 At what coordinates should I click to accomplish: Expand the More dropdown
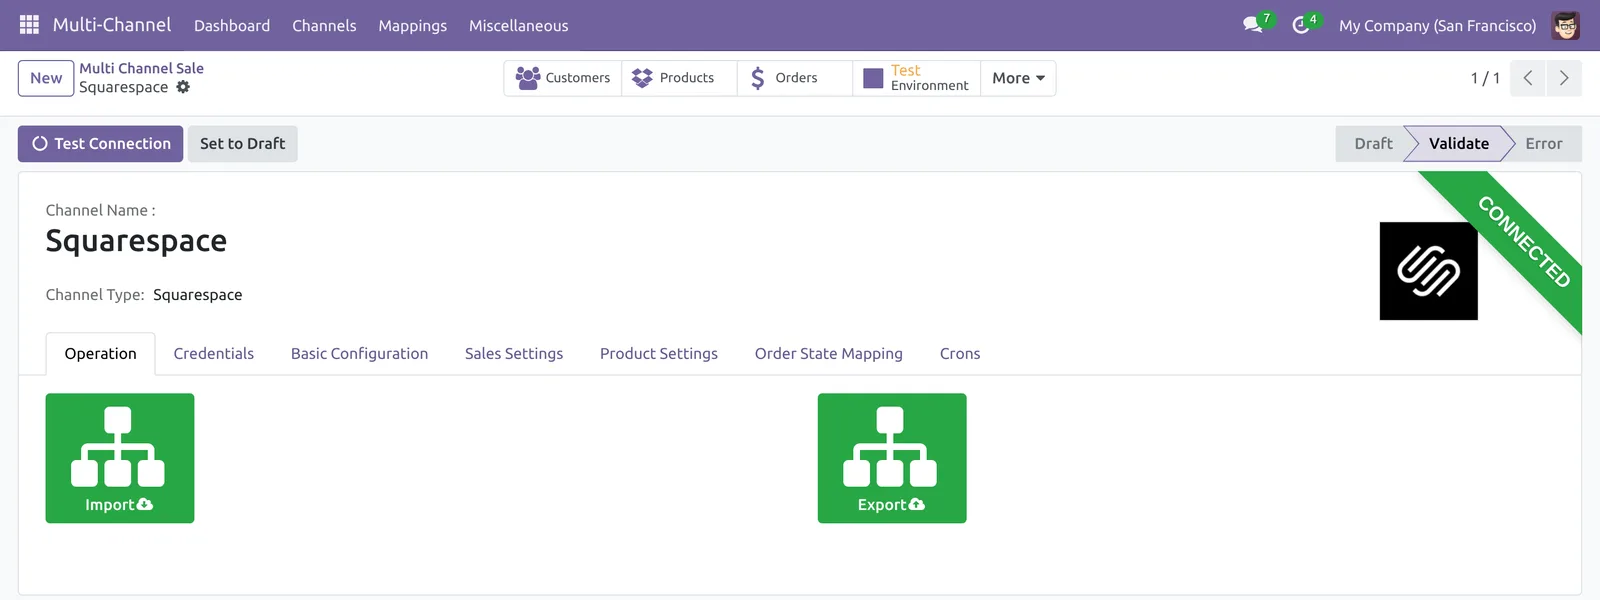(1018, 78)
